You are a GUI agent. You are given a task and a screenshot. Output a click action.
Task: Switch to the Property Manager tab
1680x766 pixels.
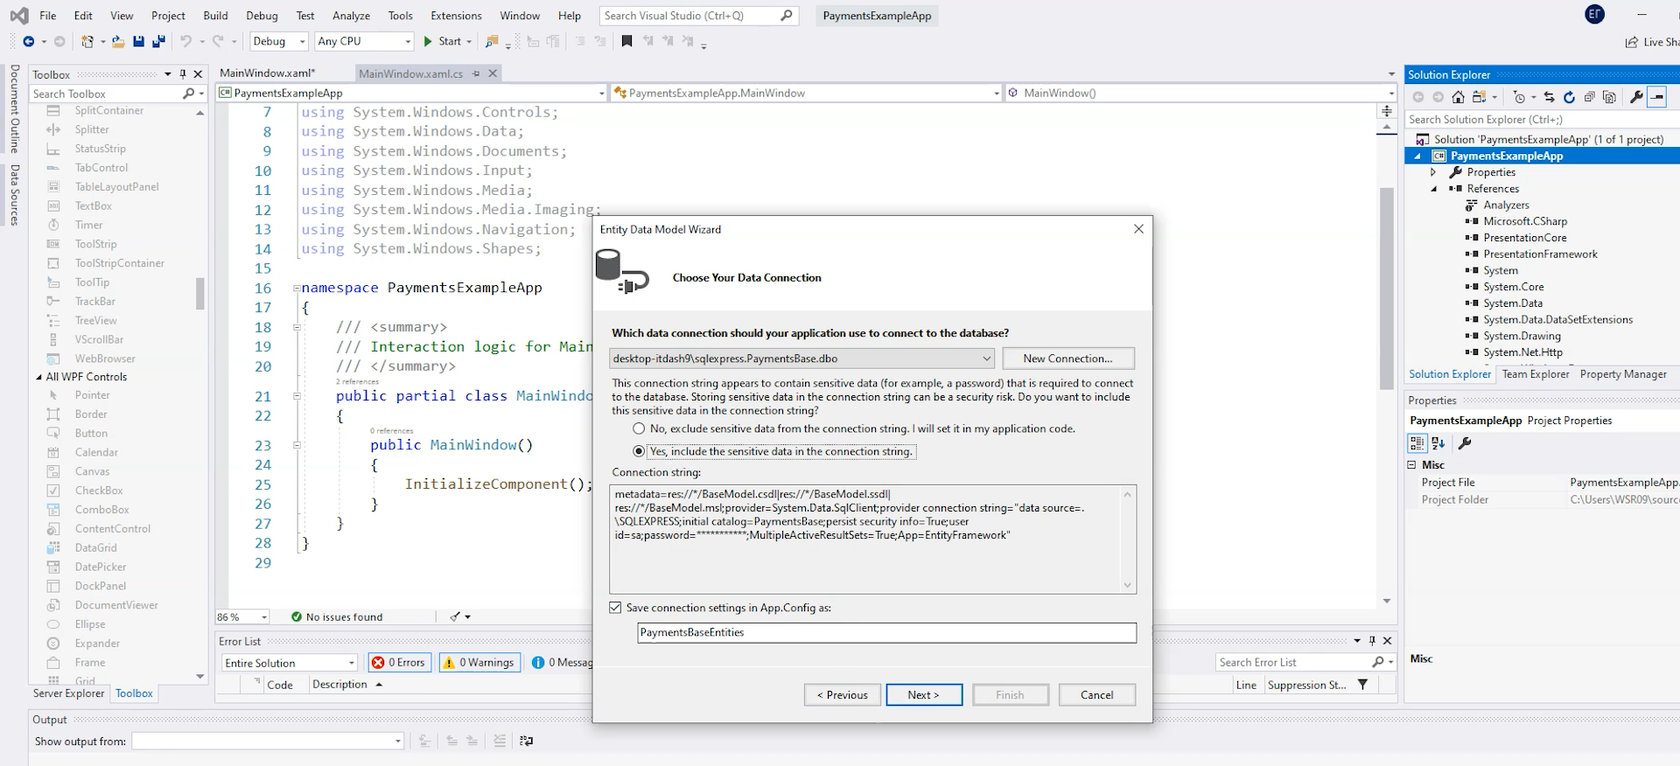[x=1623, y=374]
